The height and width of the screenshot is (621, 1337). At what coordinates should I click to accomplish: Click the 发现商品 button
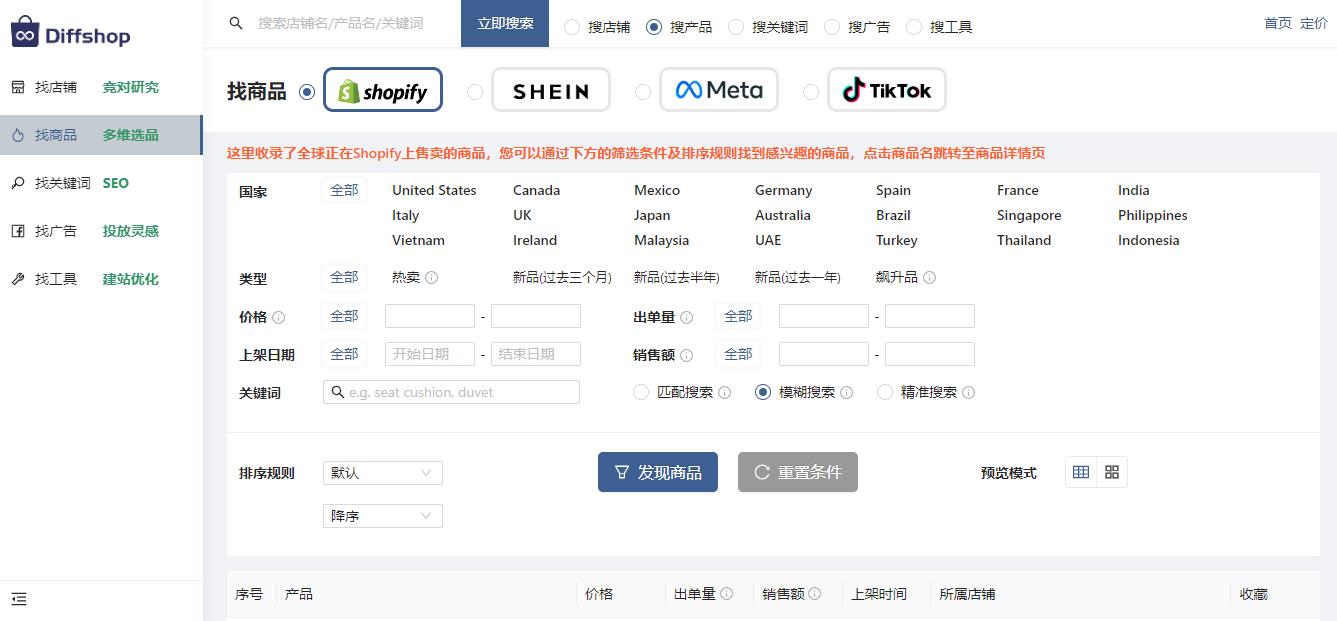657,472
